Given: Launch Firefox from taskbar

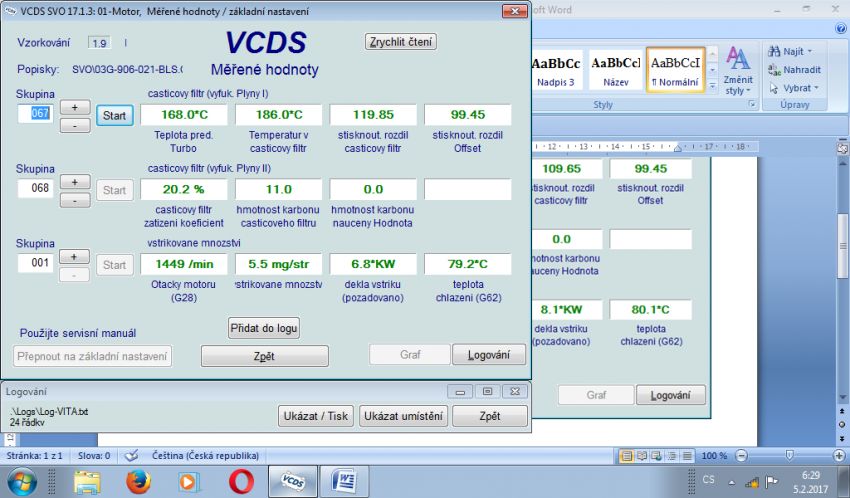Looking at the screenshot, I should pos(138,482).
